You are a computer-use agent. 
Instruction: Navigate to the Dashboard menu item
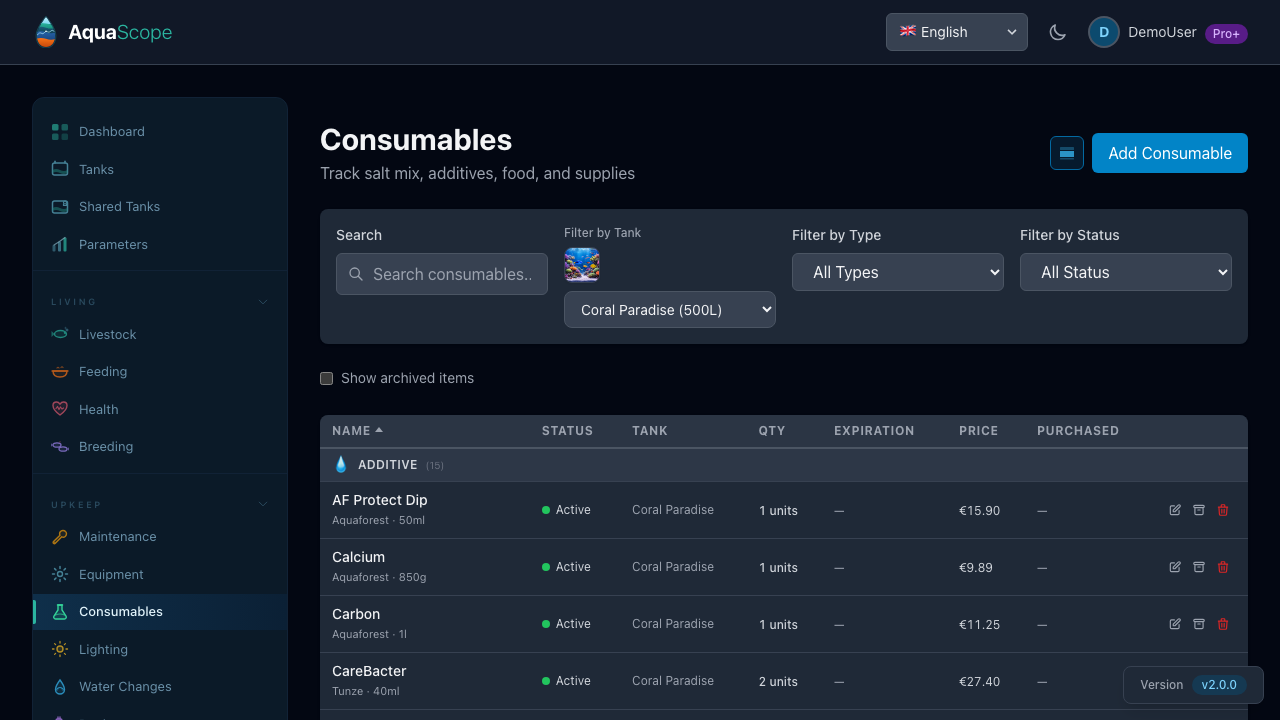(x=111, y=131)
